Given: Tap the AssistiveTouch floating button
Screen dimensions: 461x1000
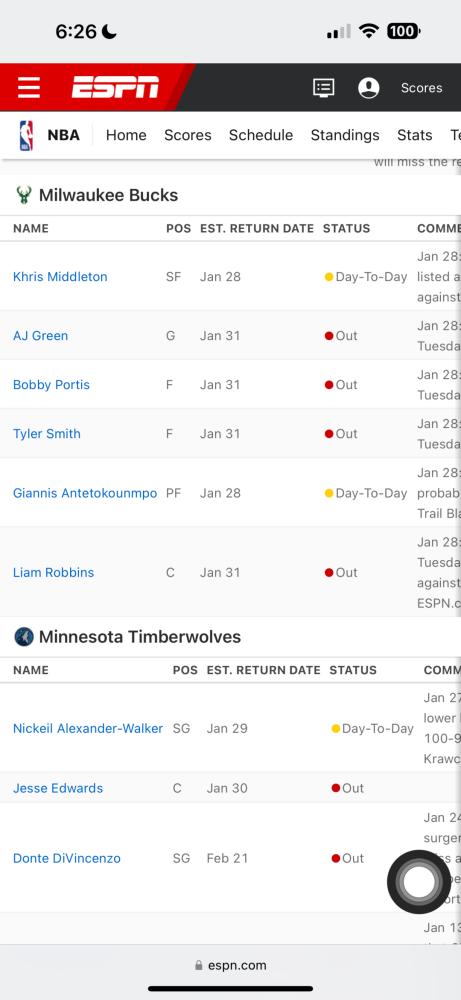Looking at the screenshot, I should (419, 882).
